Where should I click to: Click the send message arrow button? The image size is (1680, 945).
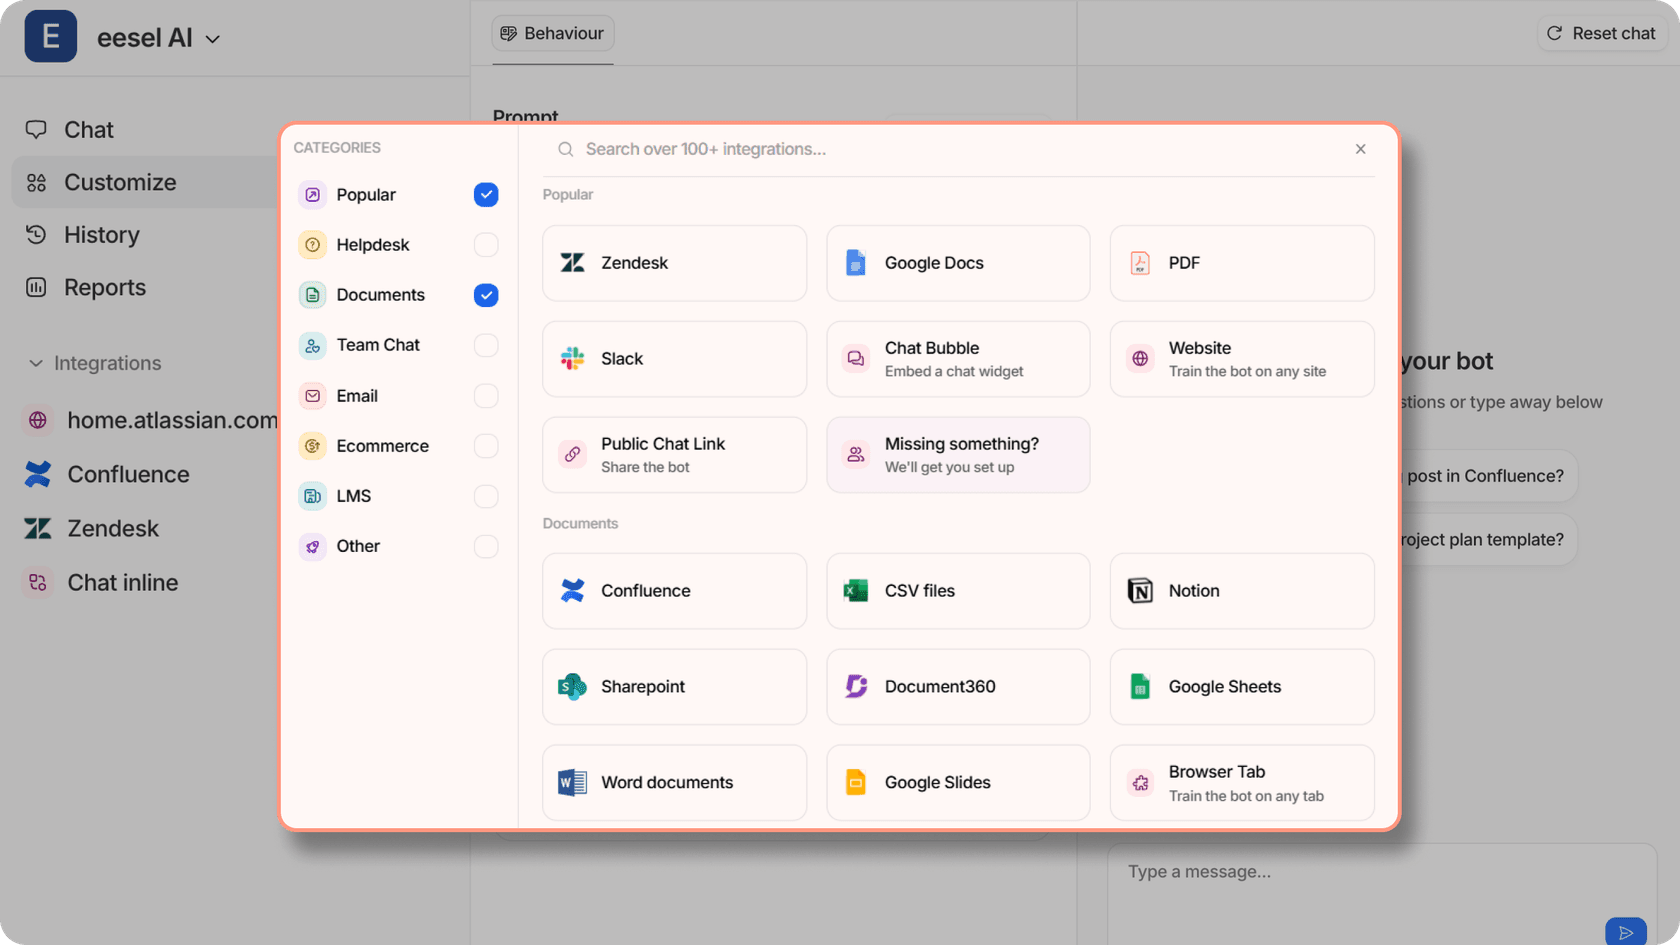point(1626,932)
